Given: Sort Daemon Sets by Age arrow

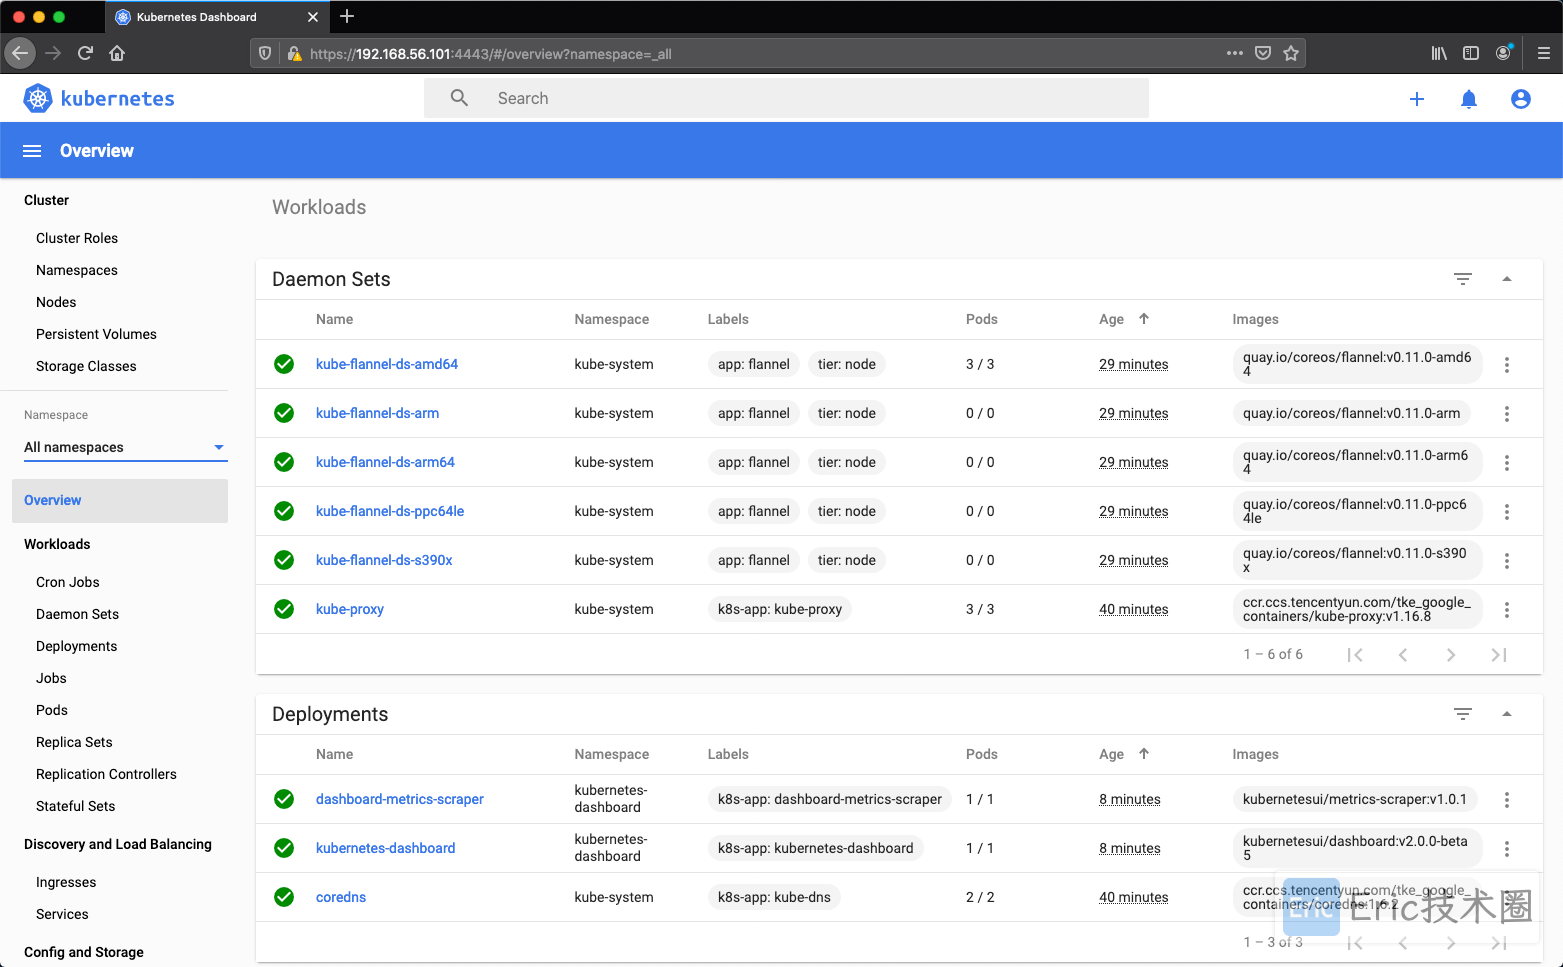Looking at the screenshot, I should [x=1144, y=319].
